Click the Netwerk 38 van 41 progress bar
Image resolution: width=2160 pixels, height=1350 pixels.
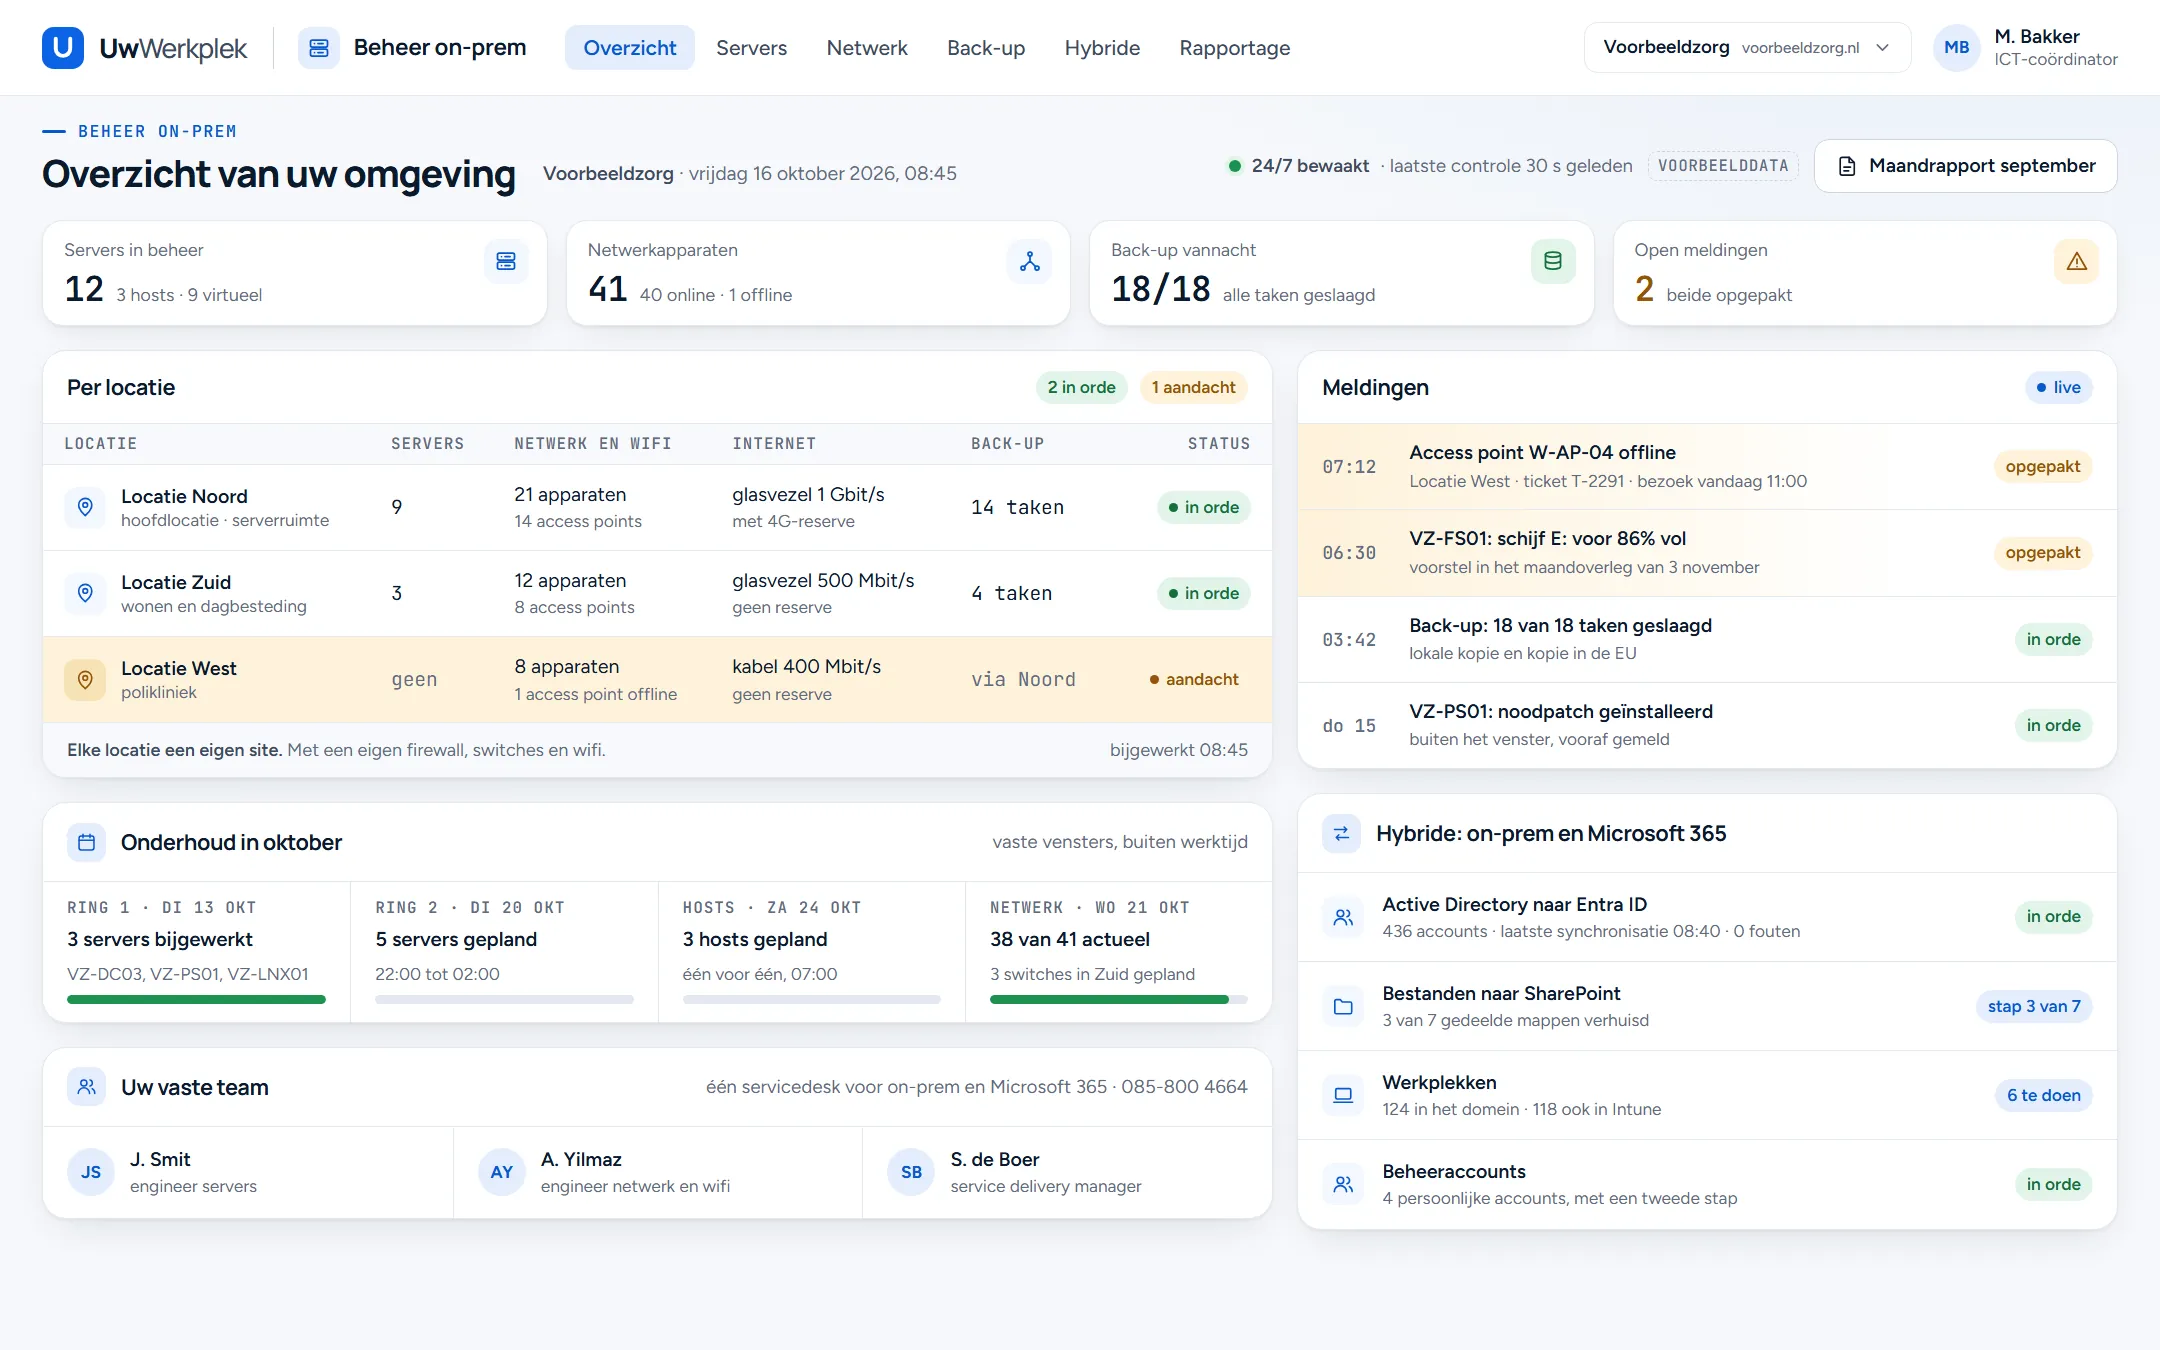point(1119,999)
